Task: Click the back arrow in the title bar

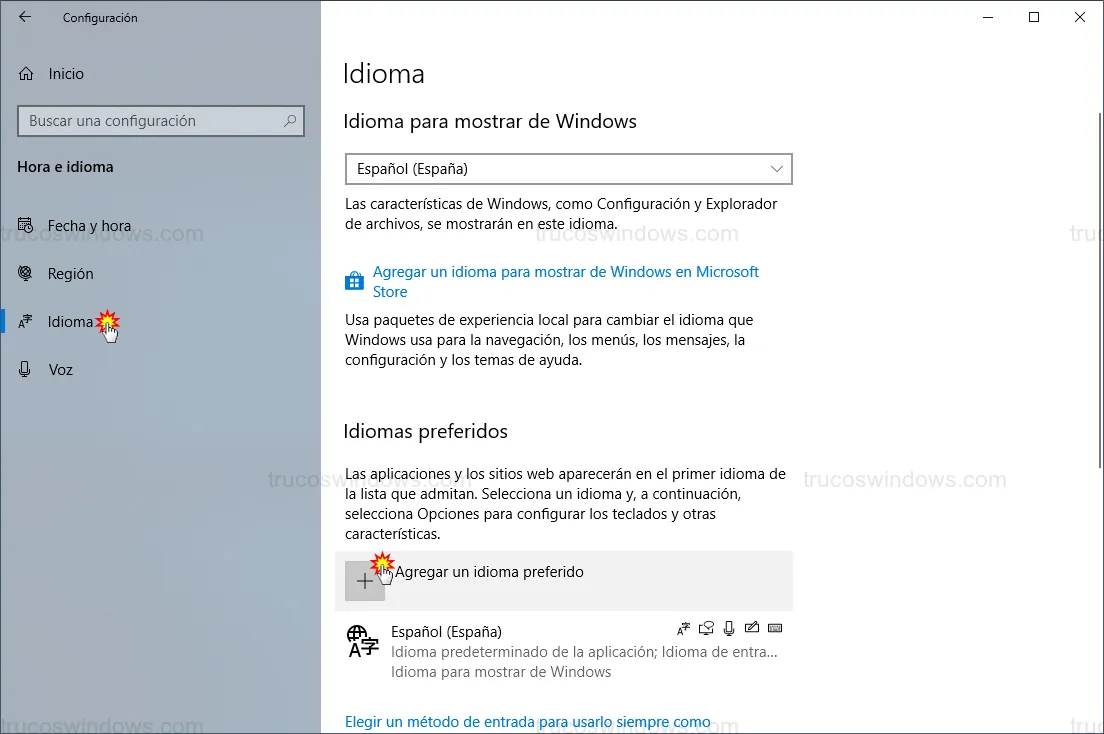Action: [25, 17]
